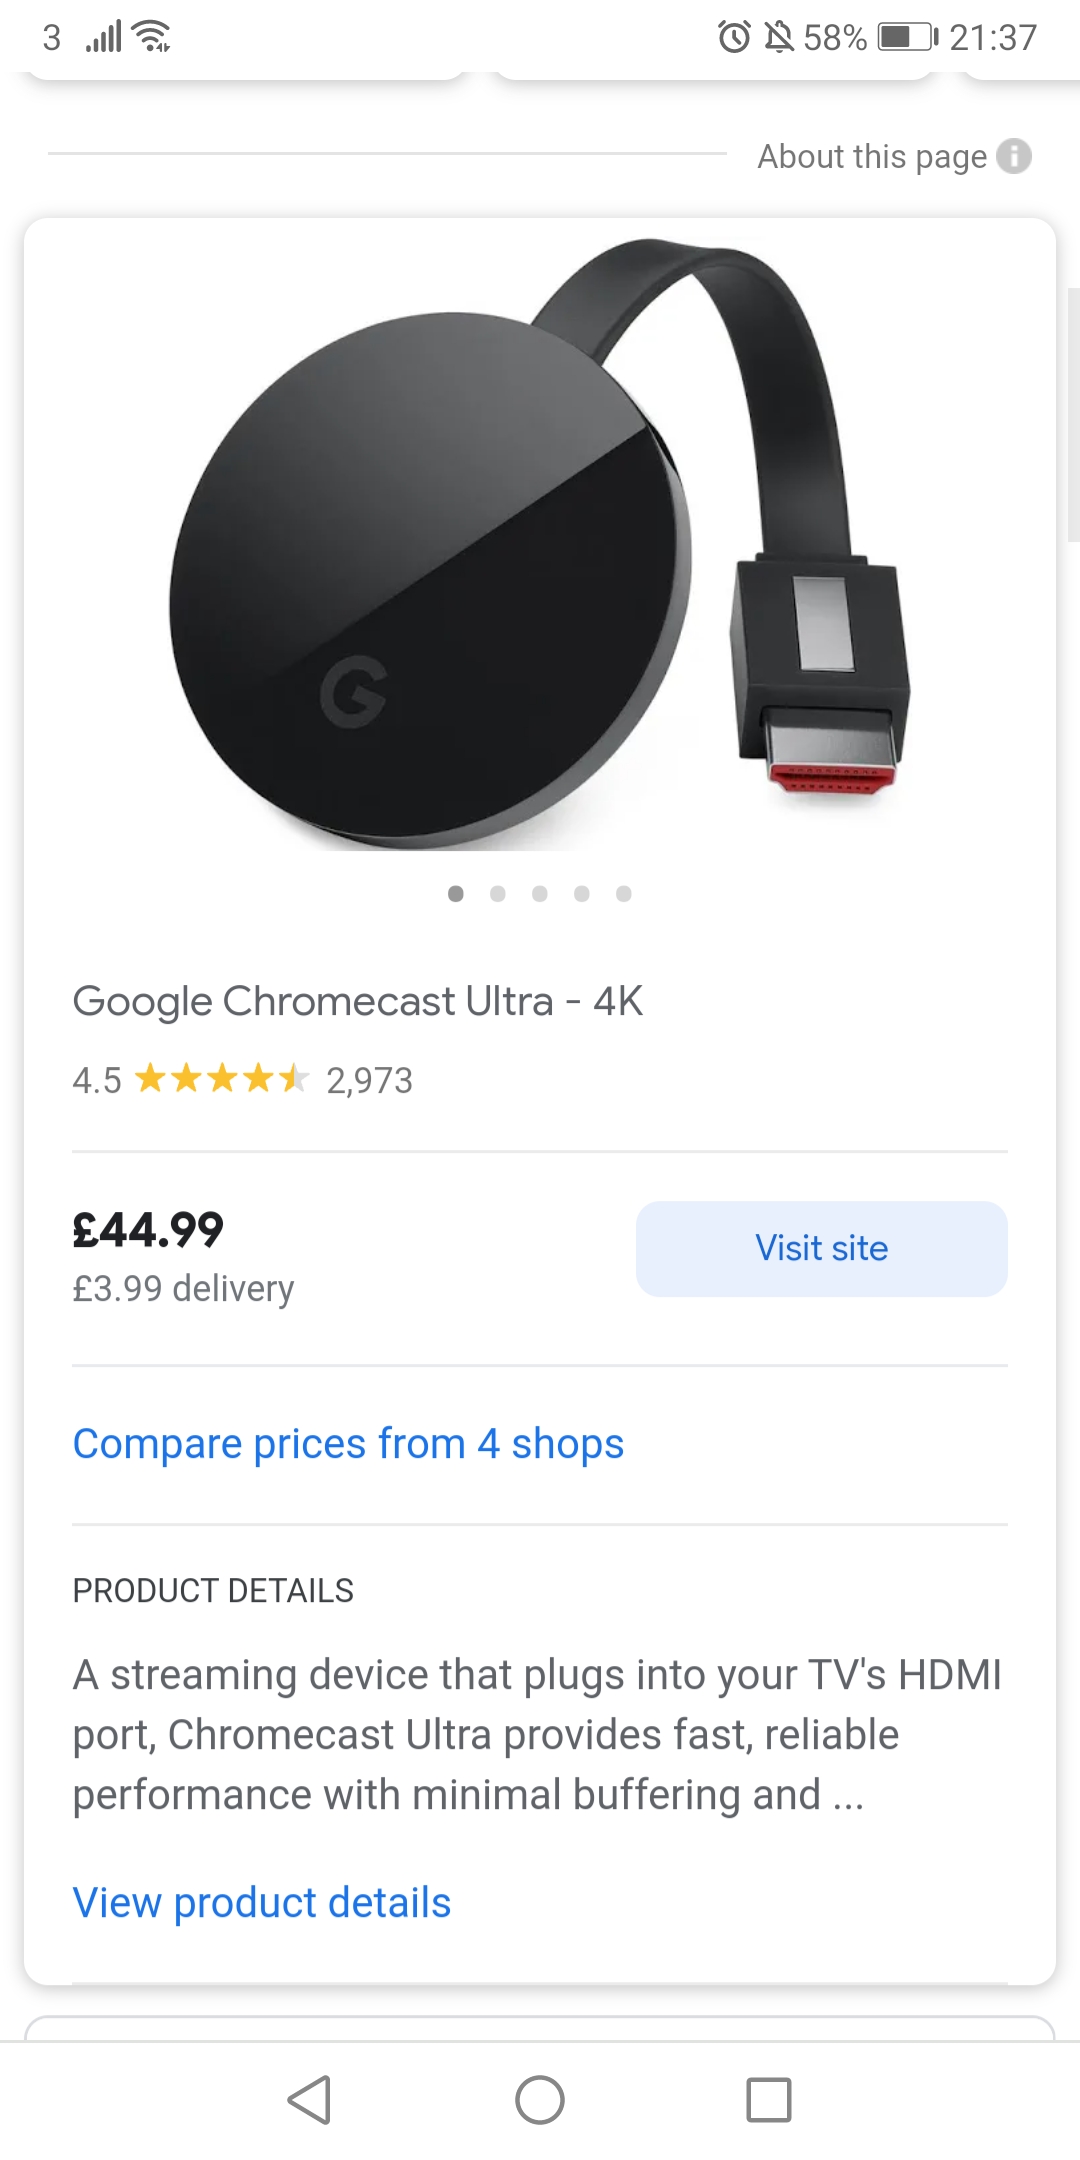This screenshot has width=1080, height=2160.
Task: Expand View product details link
Action: pyautogui.click(x=262, y=1902)
